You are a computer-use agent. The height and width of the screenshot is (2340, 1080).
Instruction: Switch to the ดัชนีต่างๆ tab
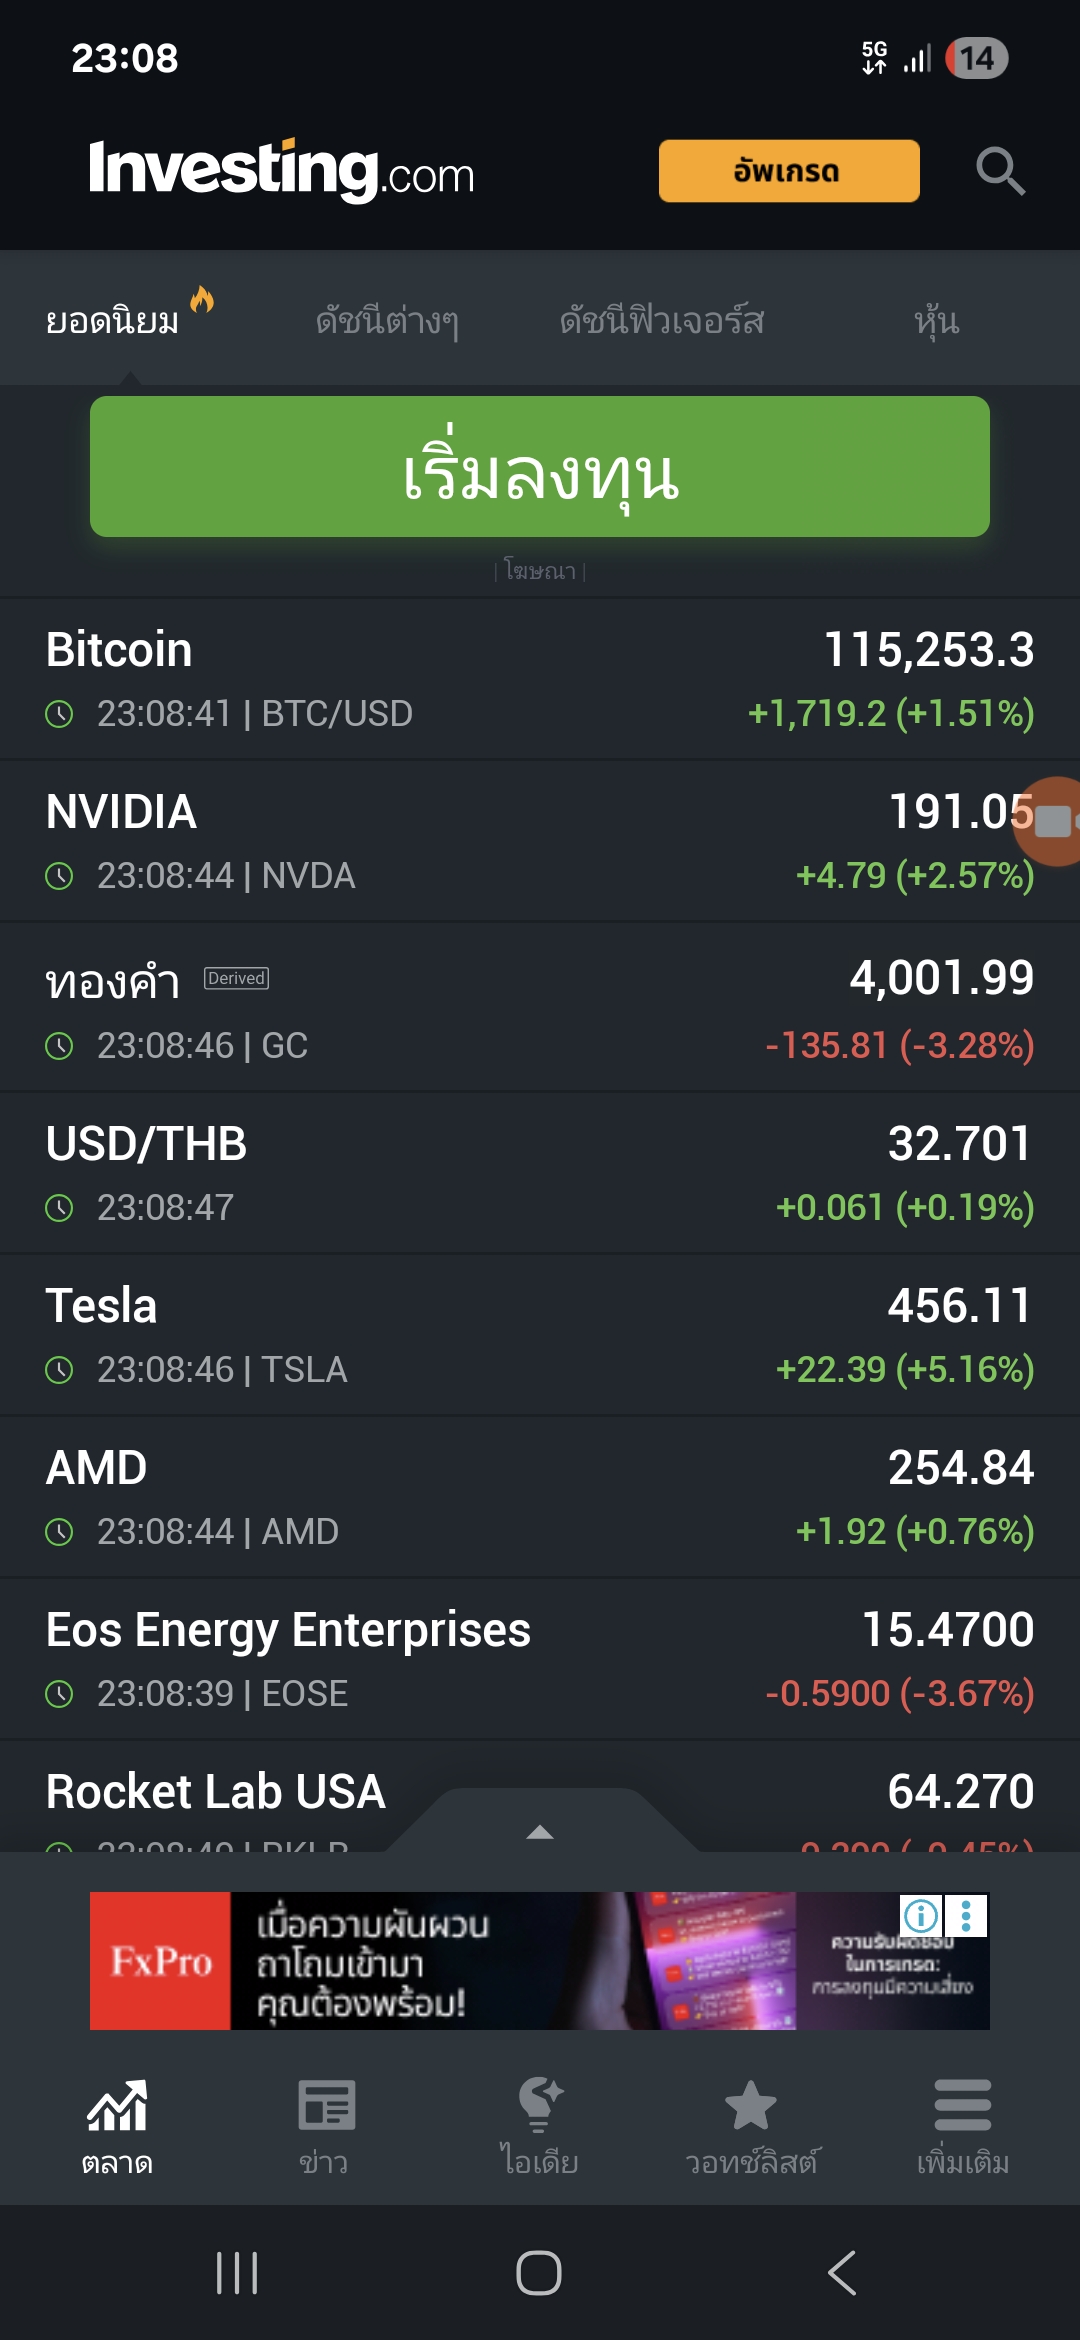[x=387, y=321]
